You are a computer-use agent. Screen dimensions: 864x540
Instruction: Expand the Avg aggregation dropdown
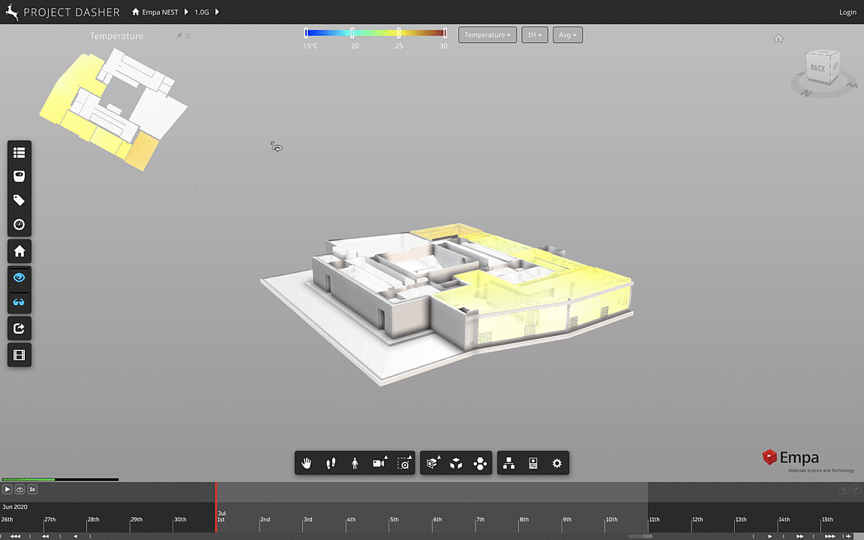click(567, 35)
